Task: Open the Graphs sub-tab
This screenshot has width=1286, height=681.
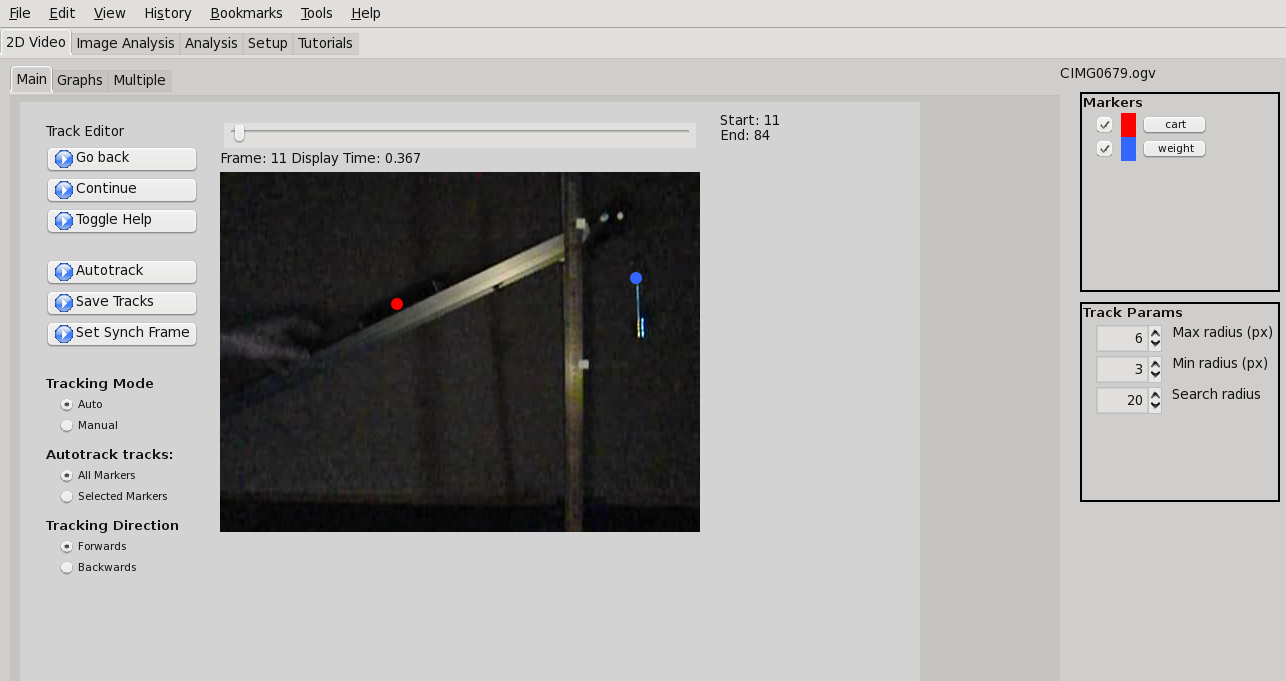Action: 80,80
